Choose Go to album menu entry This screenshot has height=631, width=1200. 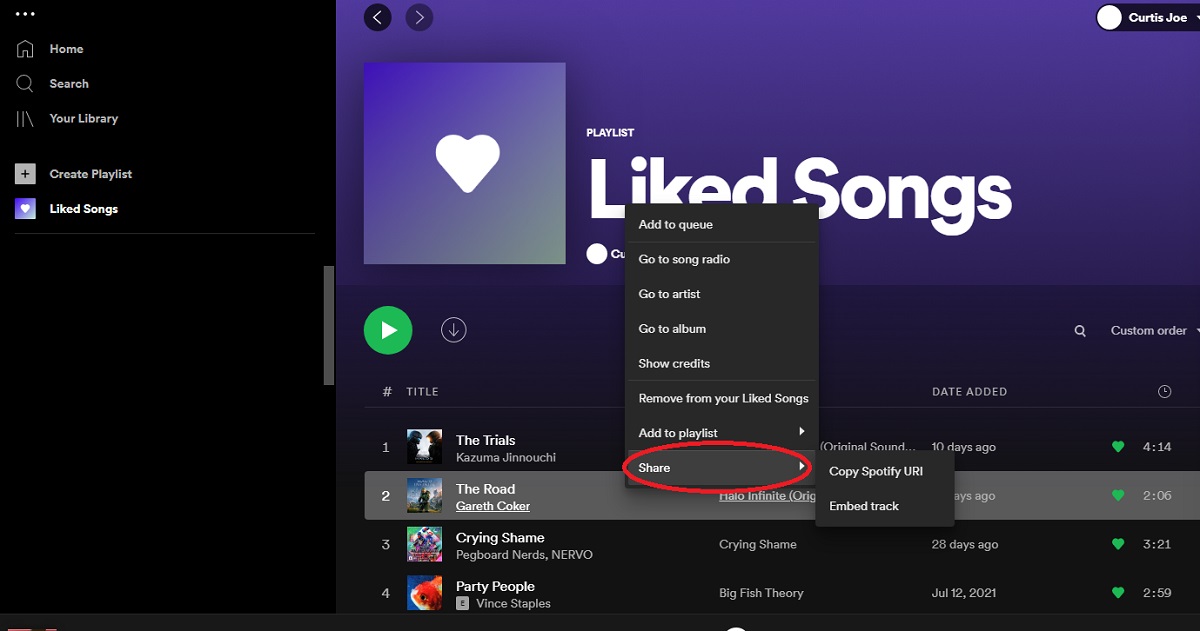coord(721,329)
